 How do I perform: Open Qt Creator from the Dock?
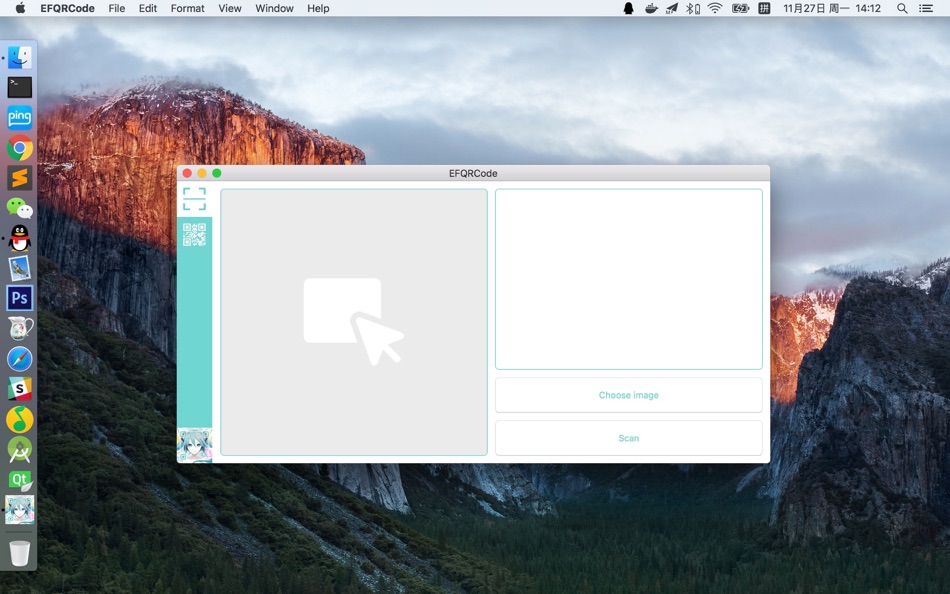coord(19,480)
